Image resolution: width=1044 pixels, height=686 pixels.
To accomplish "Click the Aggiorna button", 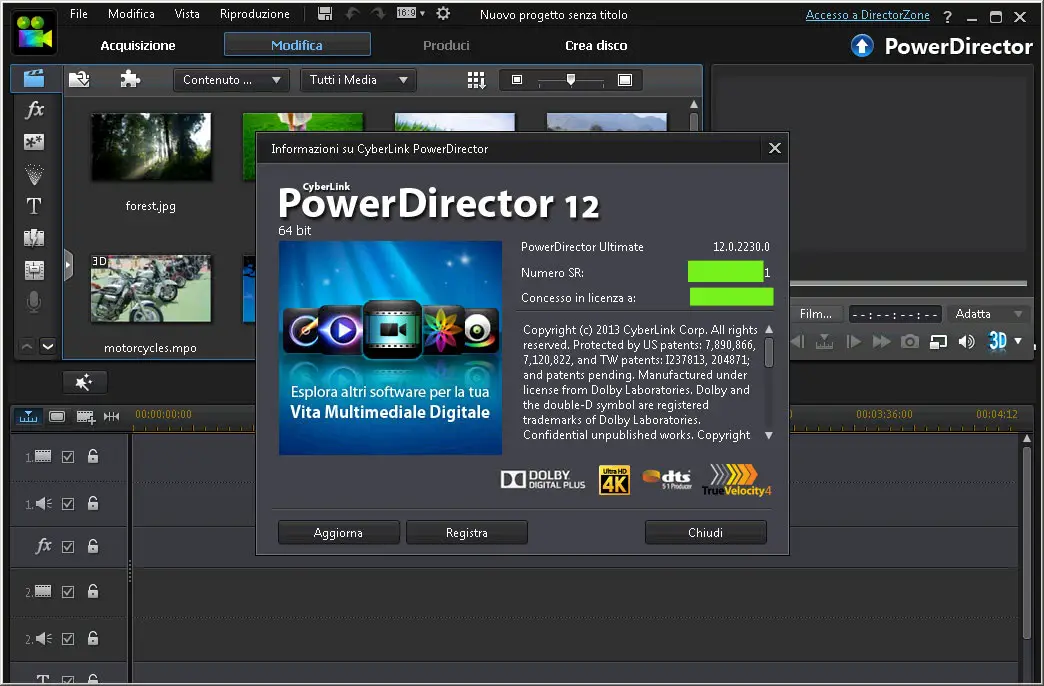I will pyautogui.click(x=338, y=533).
